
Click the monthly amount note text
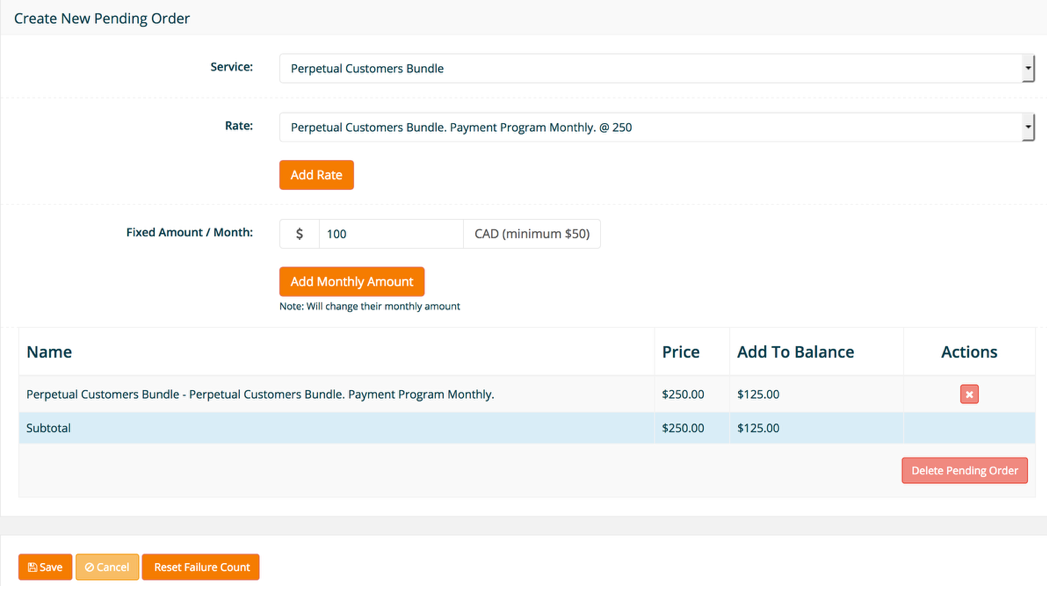(369, 306)
